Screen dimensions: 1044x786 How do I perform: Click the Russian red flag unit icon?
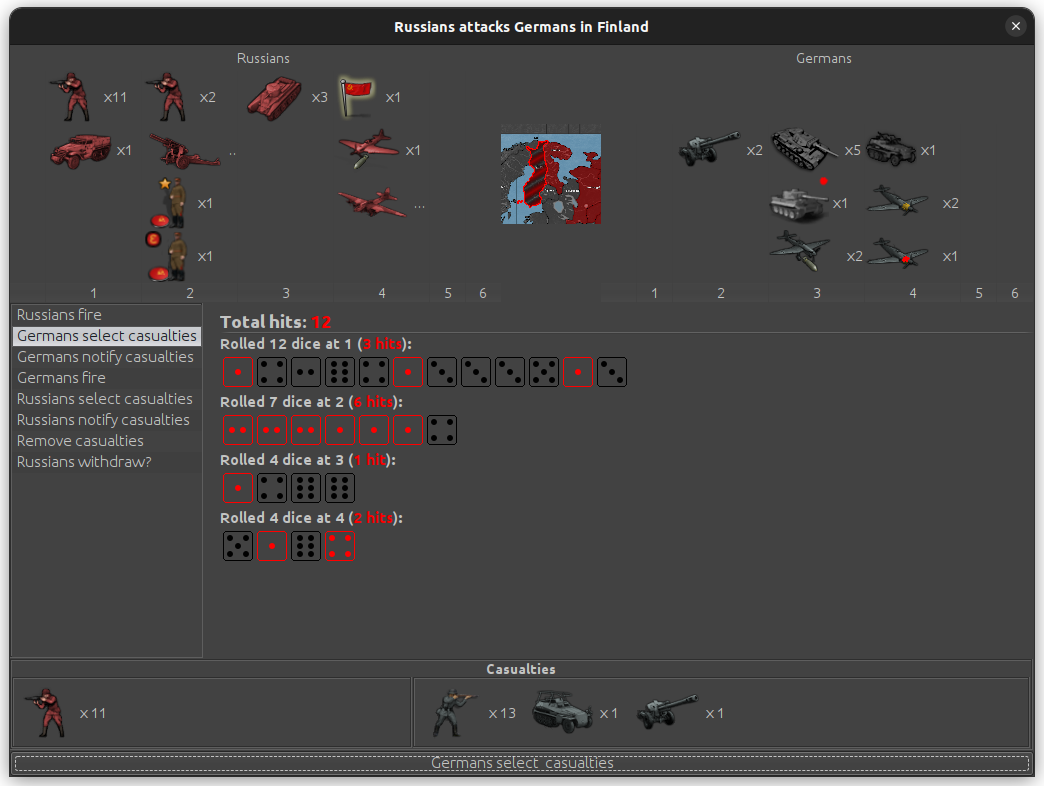356,97
